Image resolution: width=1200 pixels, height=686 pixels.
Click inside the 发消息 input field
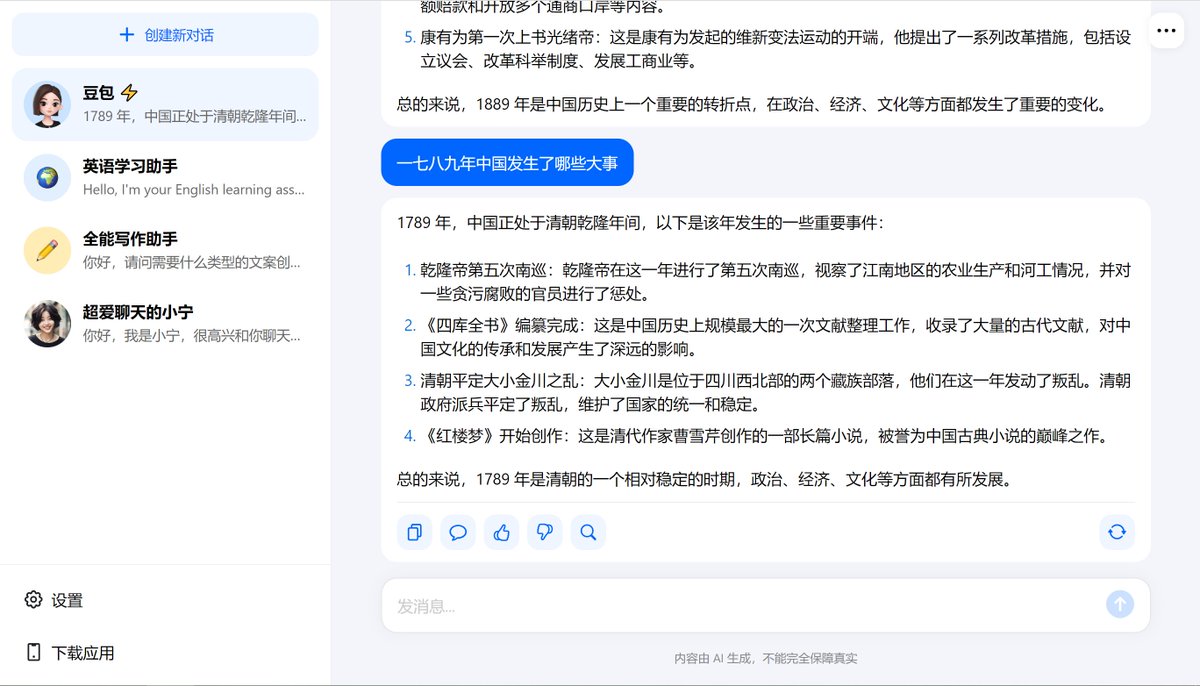[x=700, y=603]
